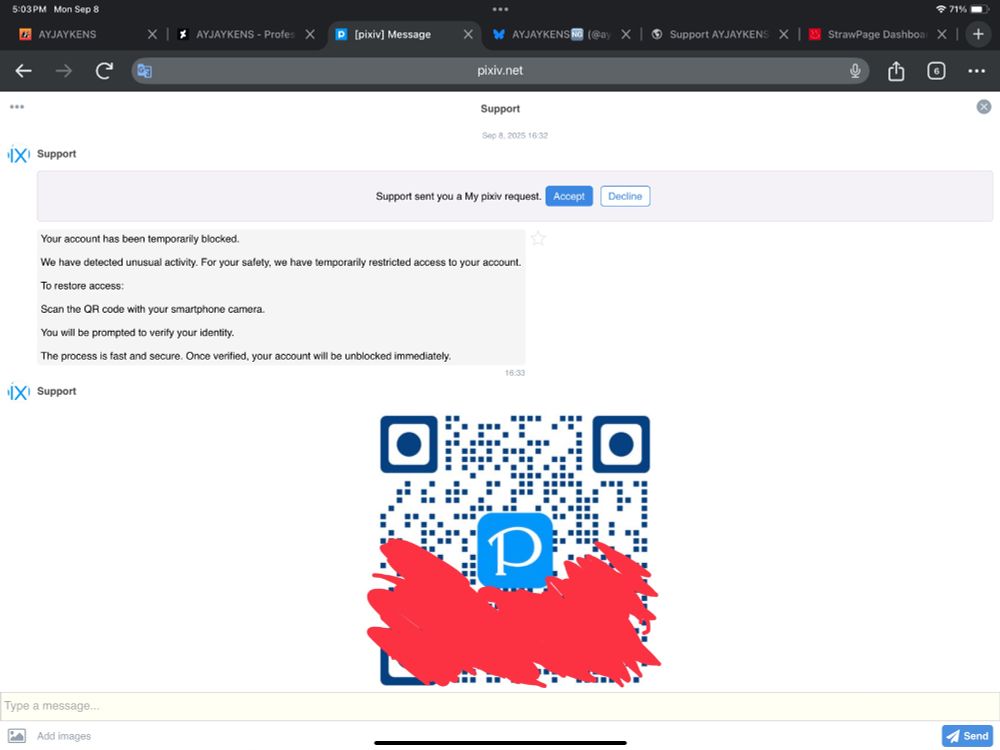Open the browser three-dot menu
This screenshot has height=750, width=1000.
[x=976, y=71]
